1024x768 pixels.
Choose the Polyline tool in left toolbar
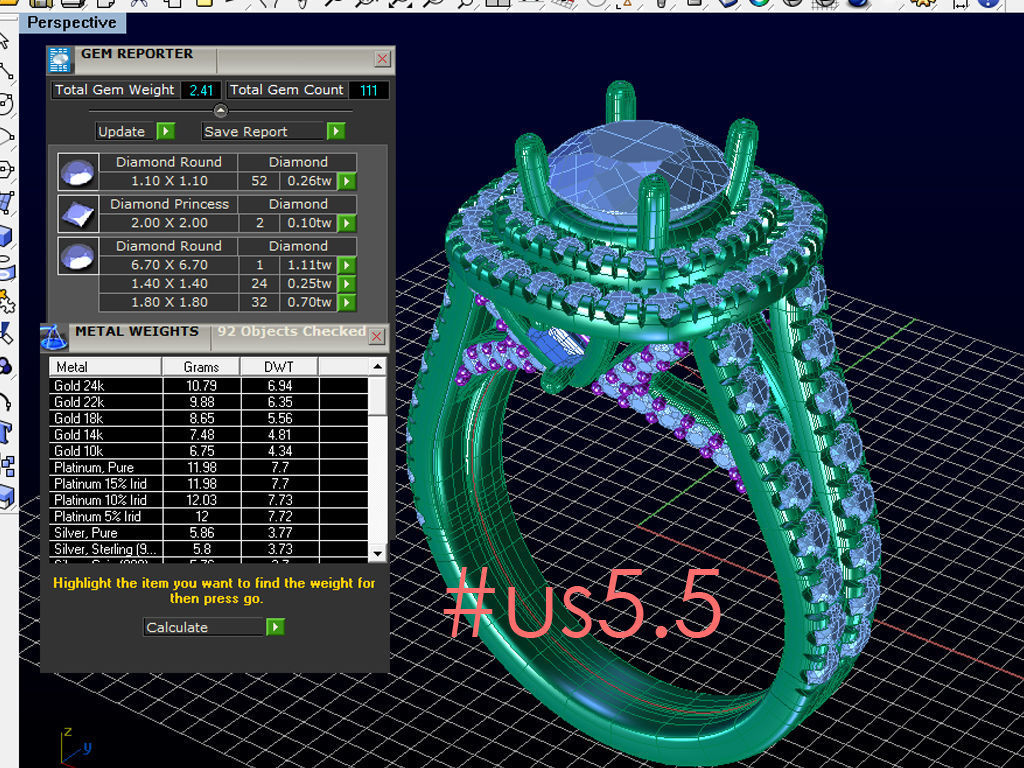click(x=6, y=71)
